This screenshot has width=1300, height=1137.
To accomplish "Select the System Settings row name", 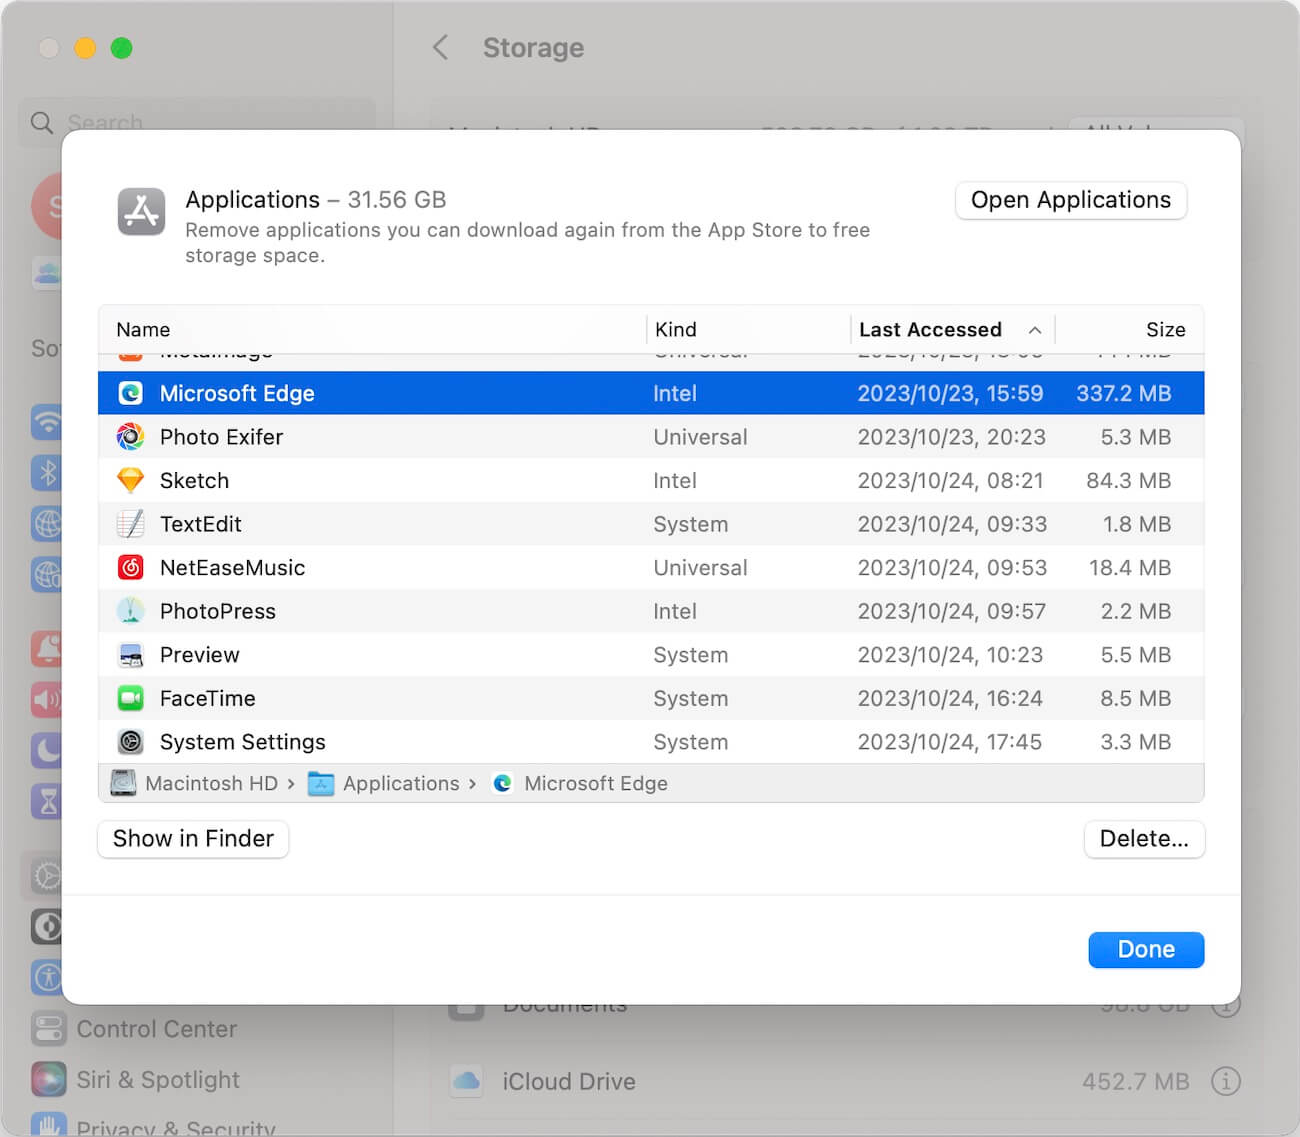I will pyautogui.click(x=242, y=742).
